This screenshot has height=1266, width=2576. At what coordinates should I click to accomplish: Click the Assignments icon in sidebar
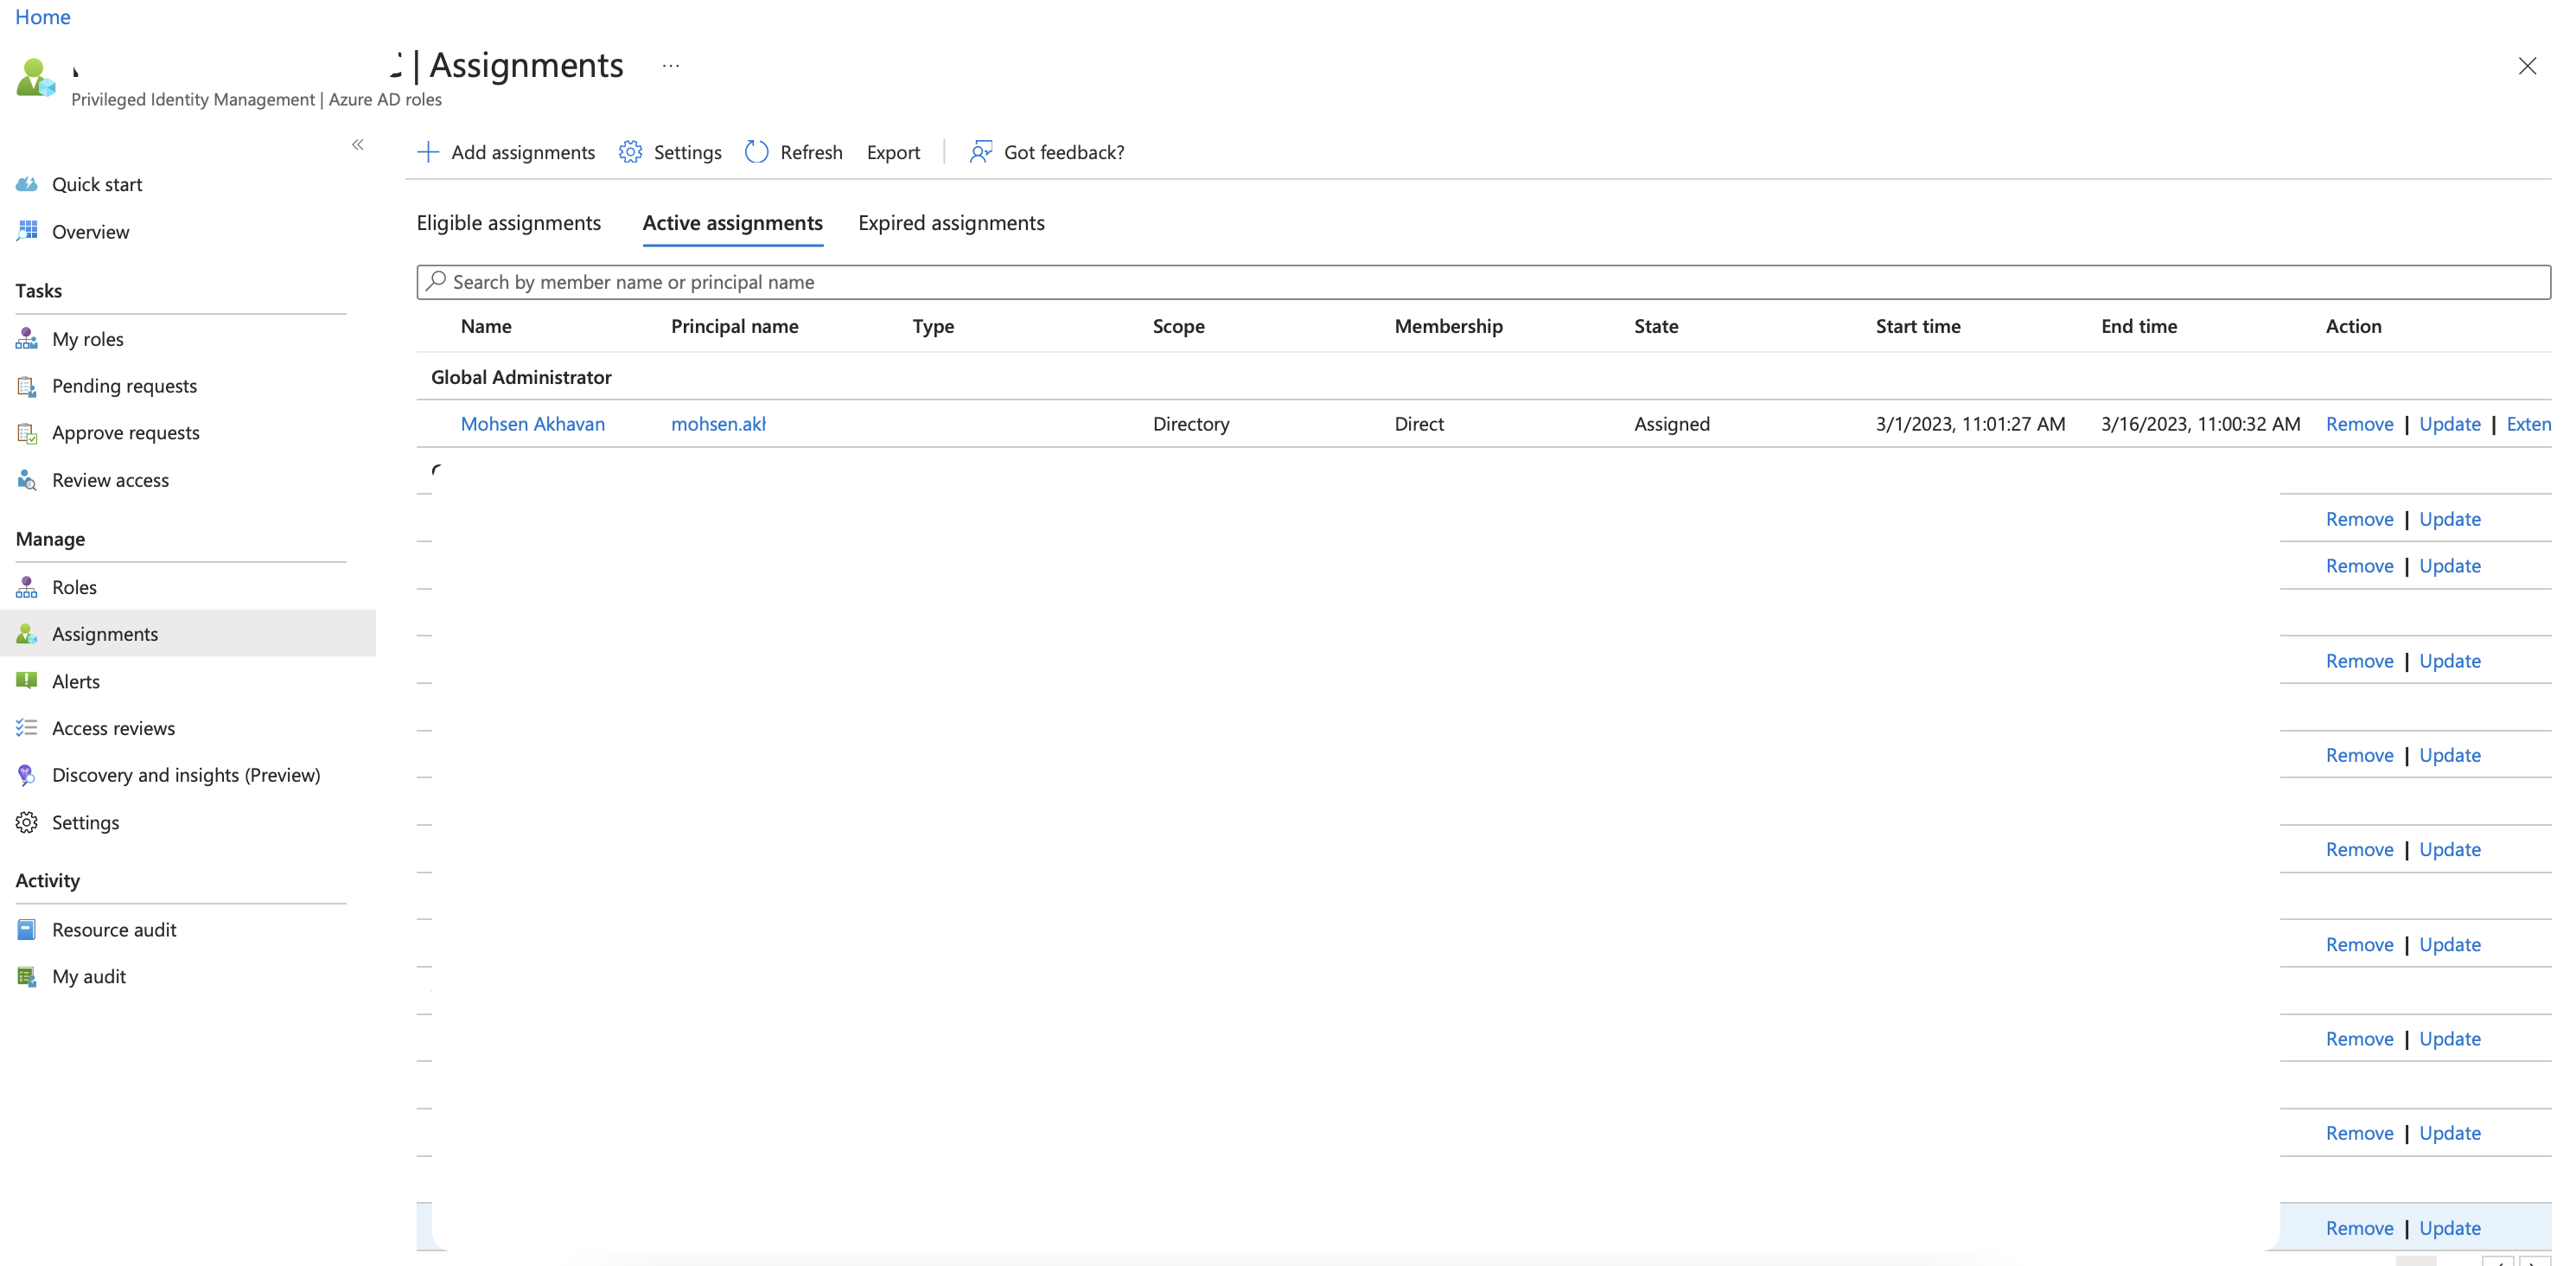click(27, 634)
